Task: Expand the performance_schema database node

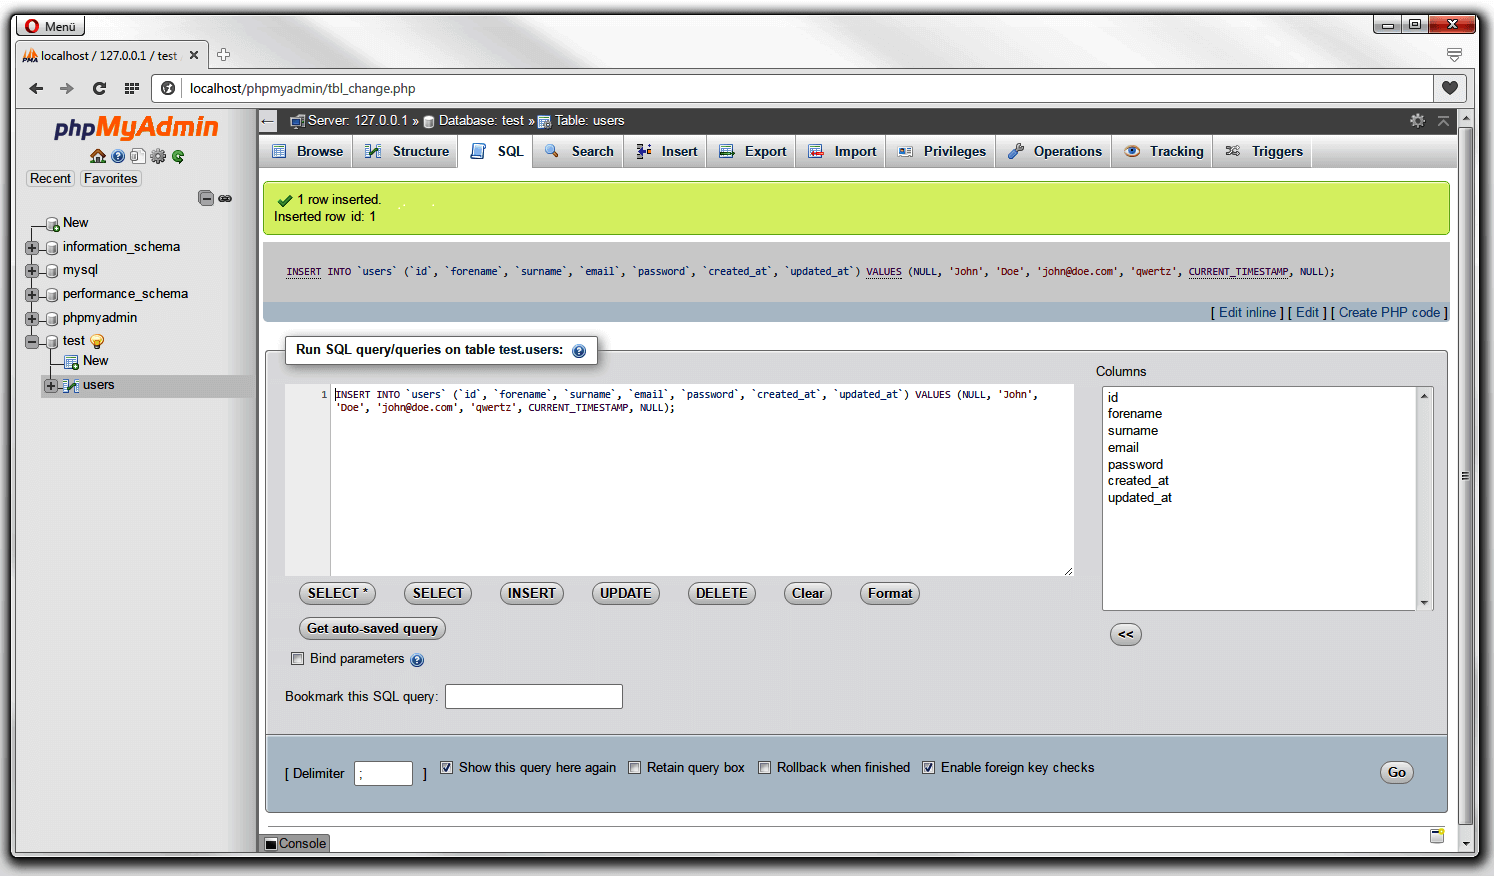Action: 31,293
